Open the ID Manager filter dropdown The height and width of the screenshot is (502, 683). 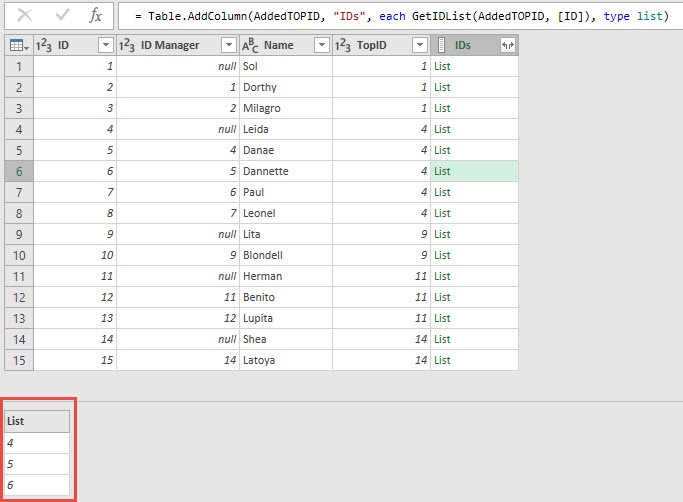[x=229, y=45]
